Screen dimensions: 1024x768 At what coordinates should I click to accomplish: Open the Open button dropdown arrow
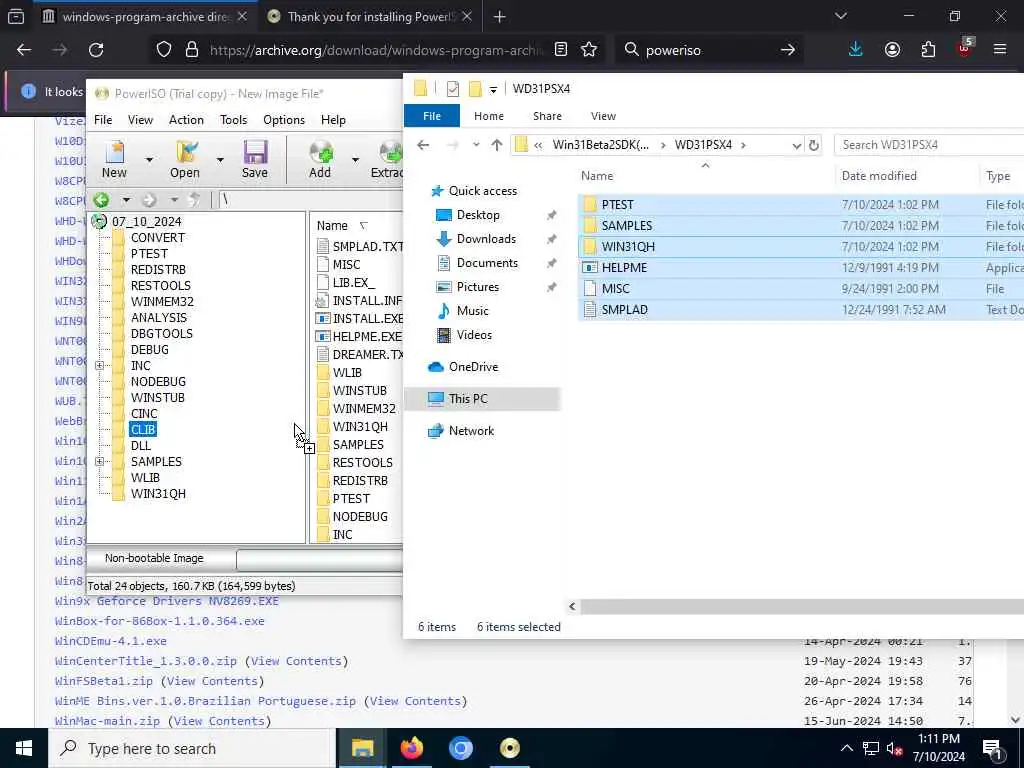(x=220, y=159)
